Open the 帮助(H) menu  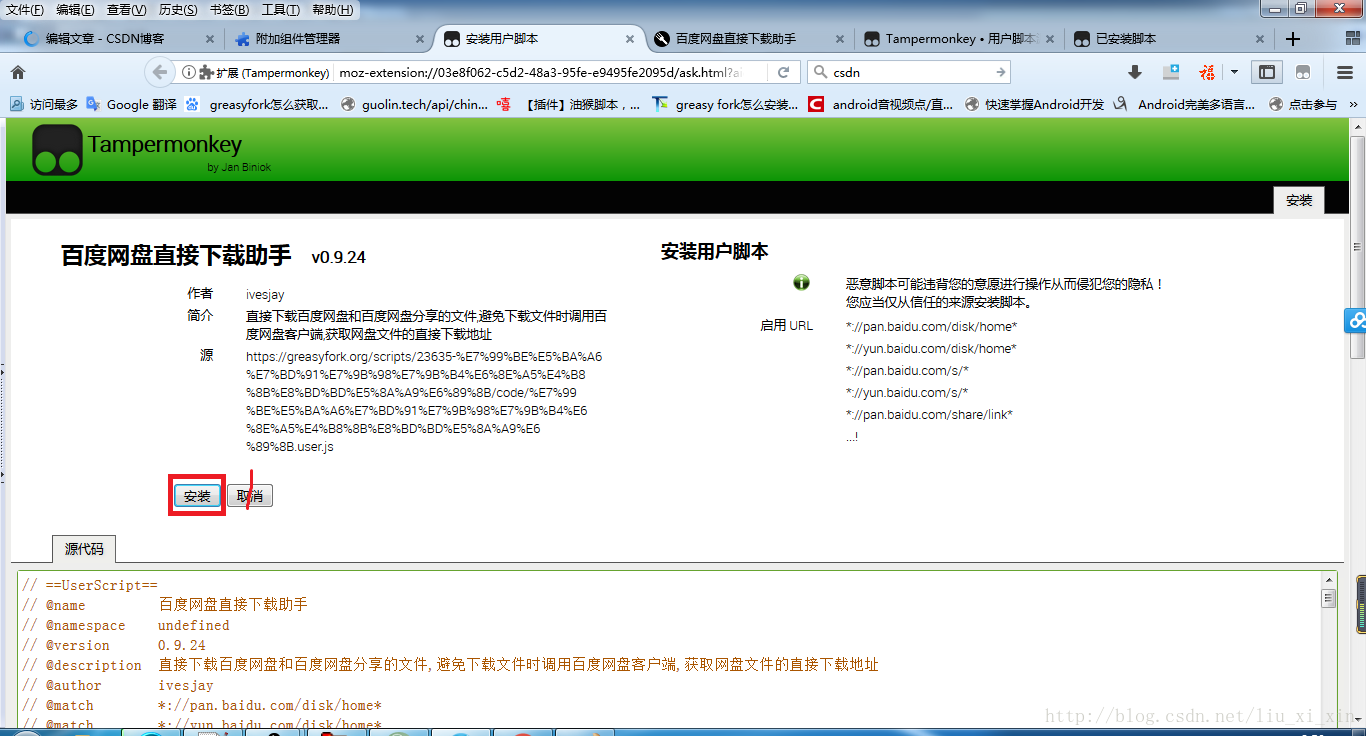pos(332,10)
